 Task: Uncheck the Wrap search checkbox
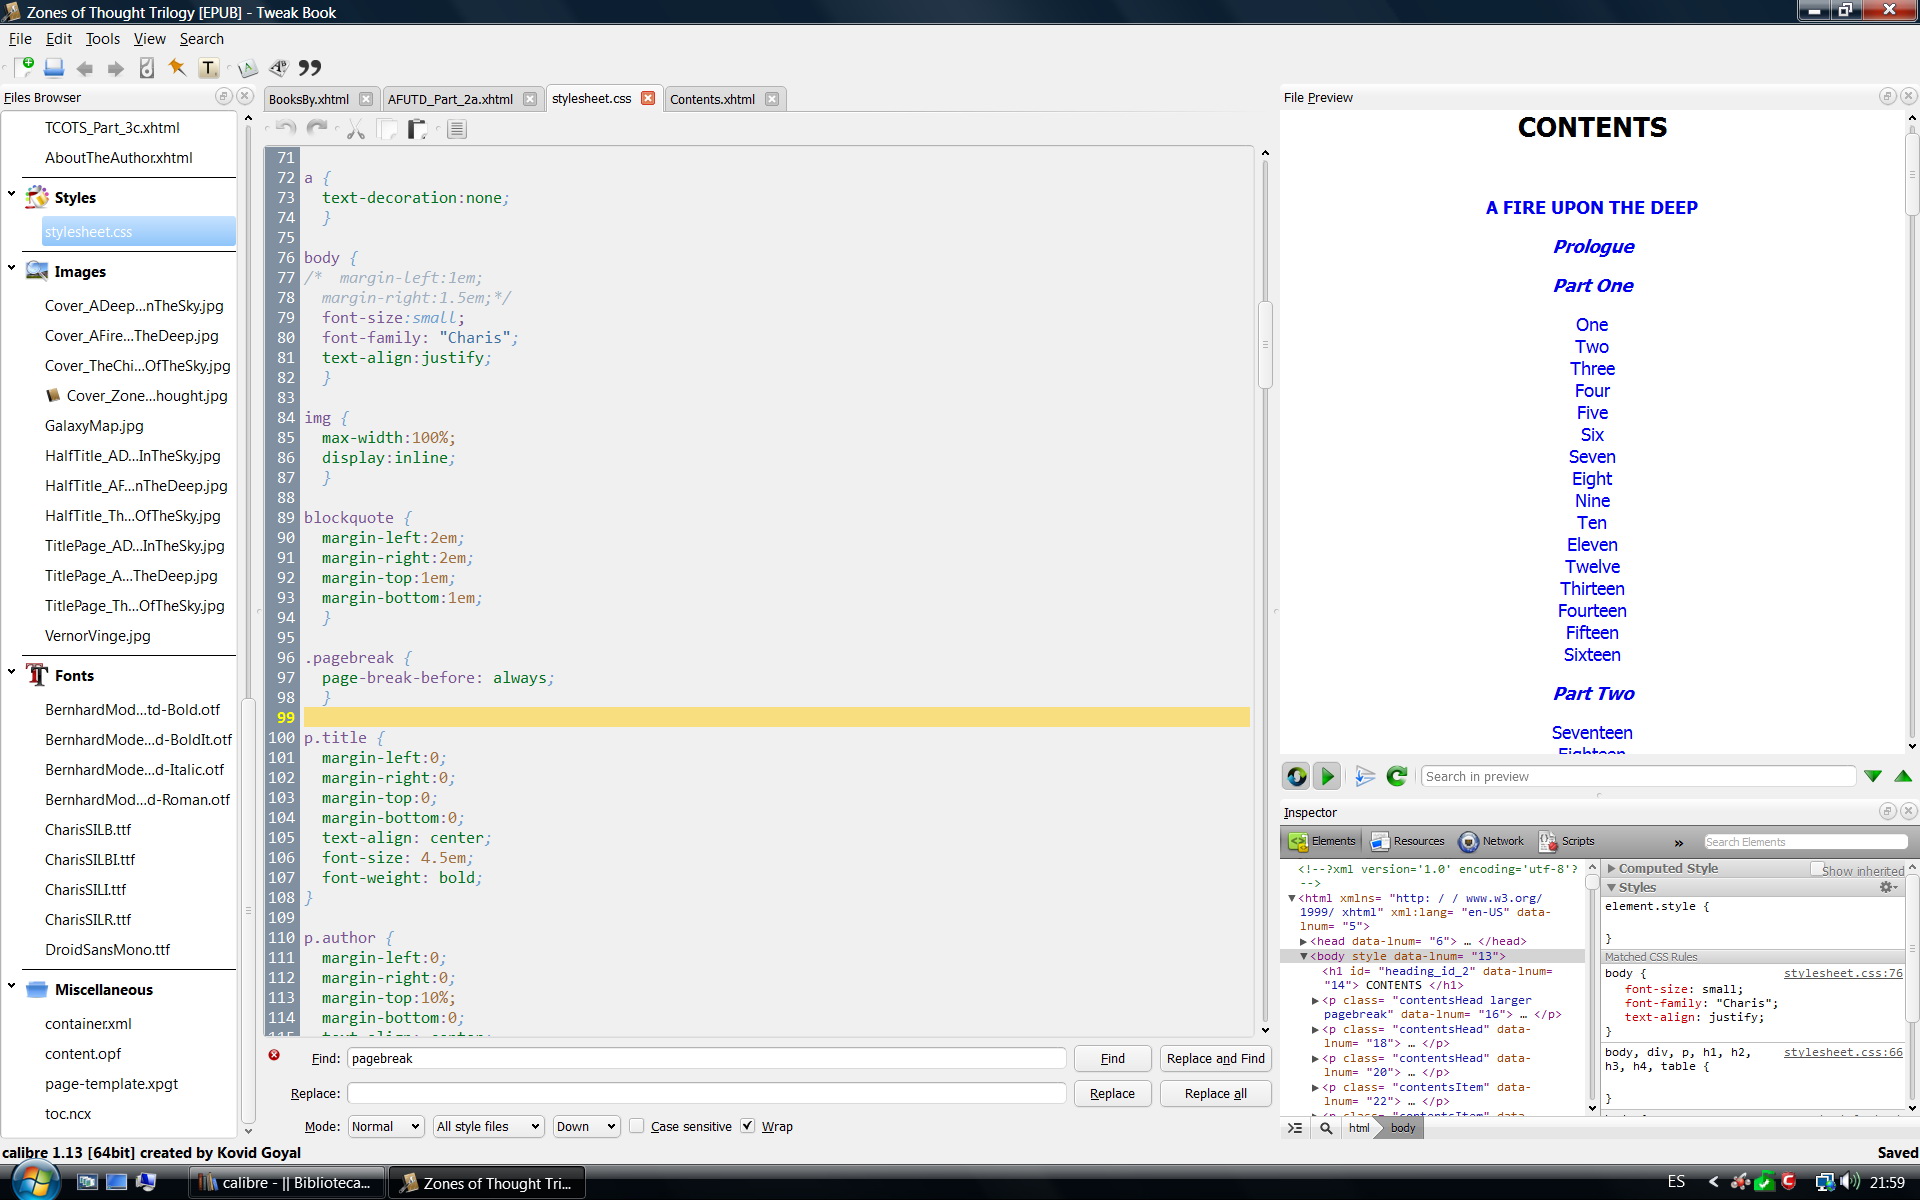pyautogui.click(x=748, y=1126)
